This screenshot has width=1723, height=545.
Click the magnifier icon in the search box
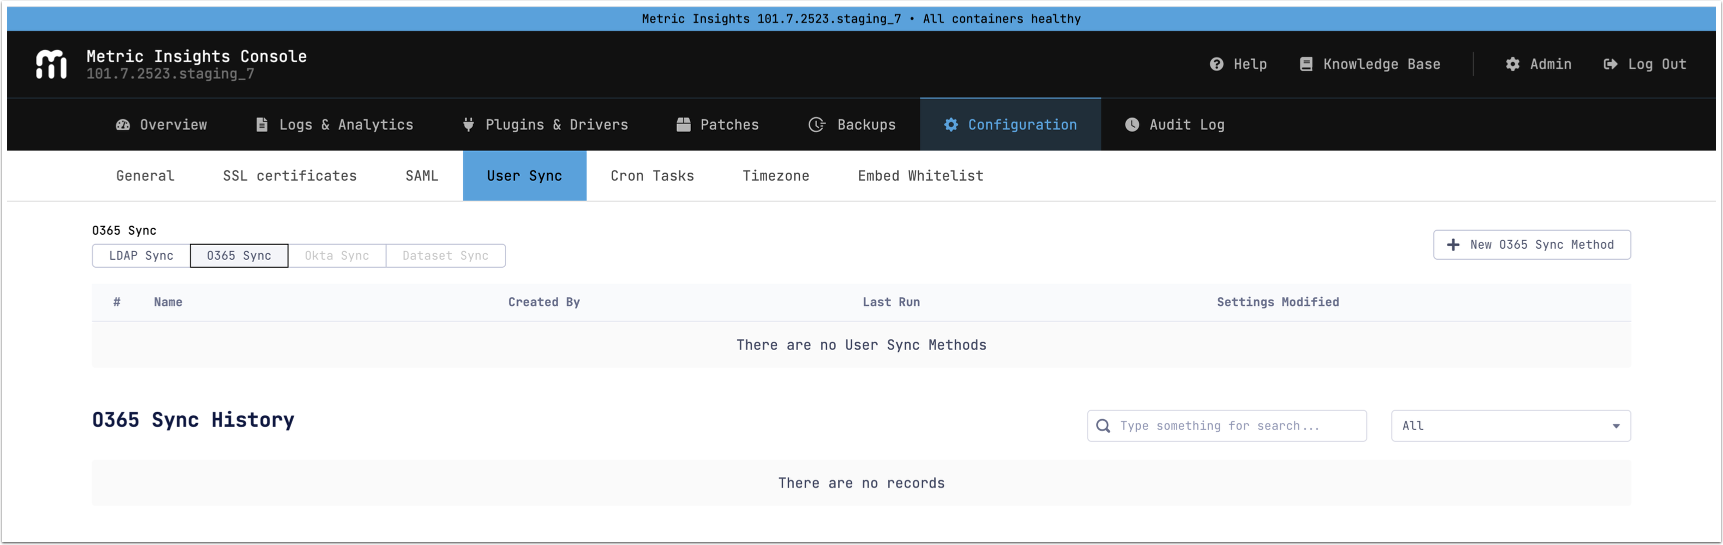(x=1103, y=426)
